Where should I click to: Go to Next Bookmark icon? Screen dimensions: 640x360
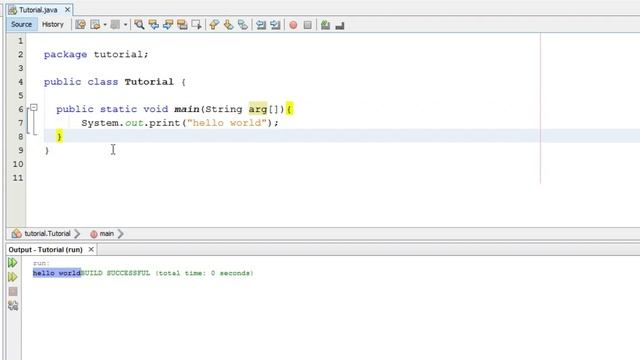[228, 25]
